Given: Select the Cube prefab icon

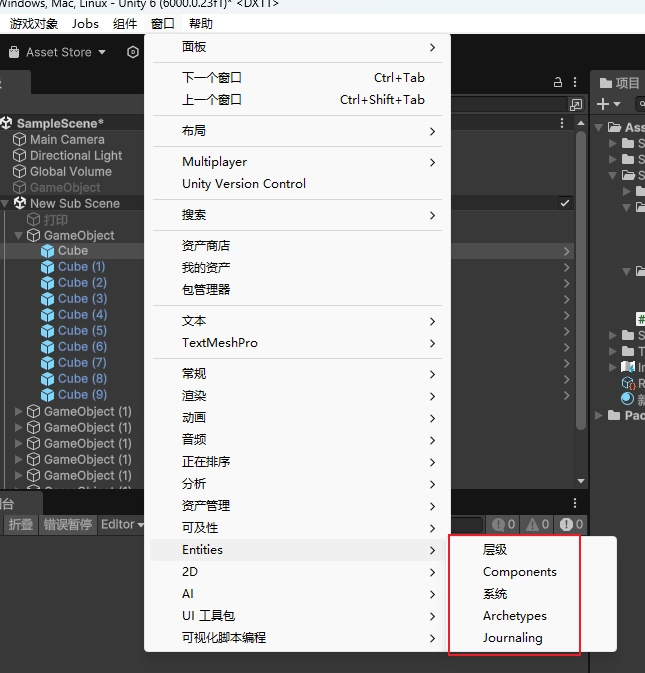Looking at the screenshot, I should 47,251.
